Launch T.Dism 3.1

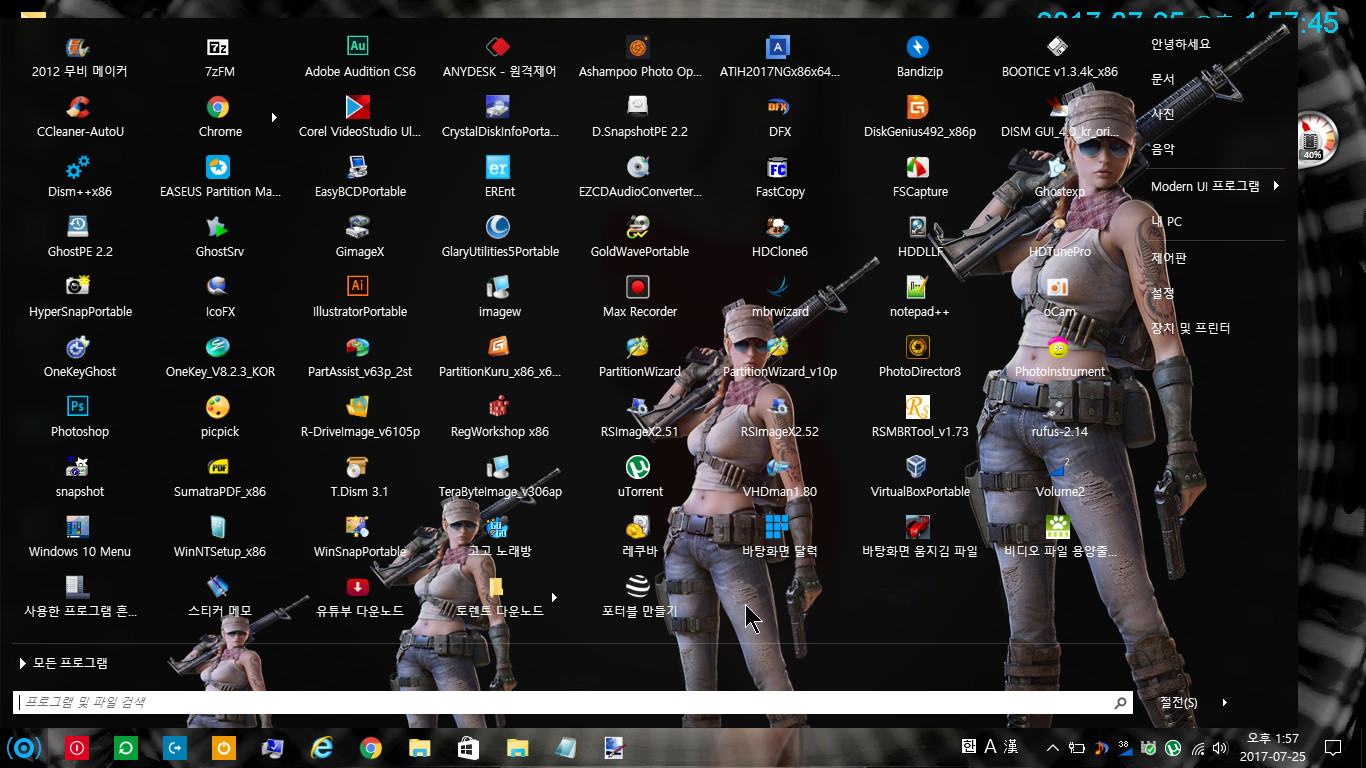click(360, 478)
